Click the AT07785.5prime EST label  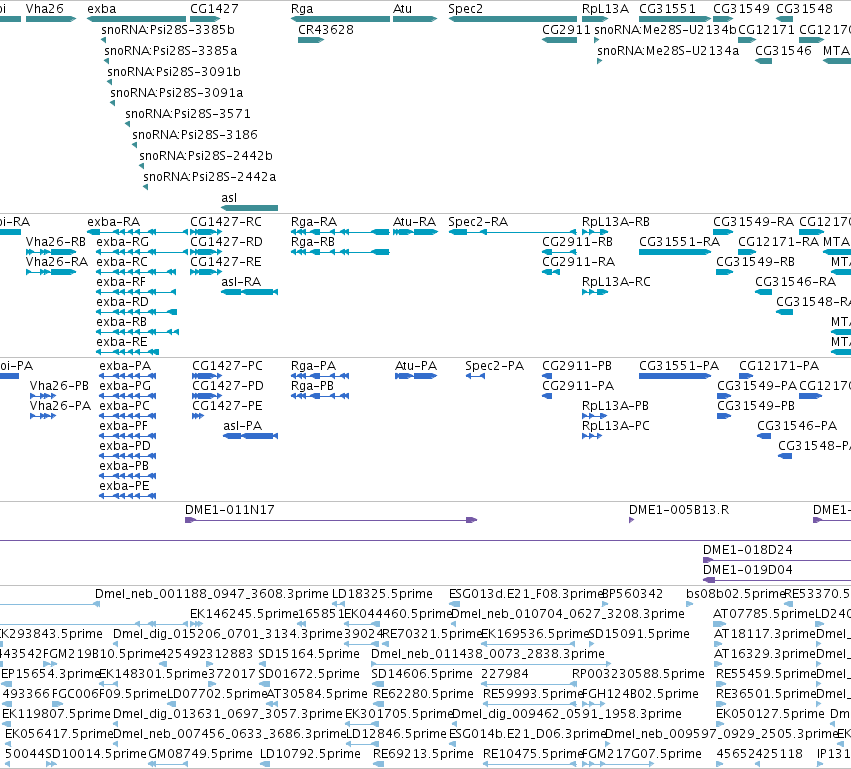[x=764, y=614]
